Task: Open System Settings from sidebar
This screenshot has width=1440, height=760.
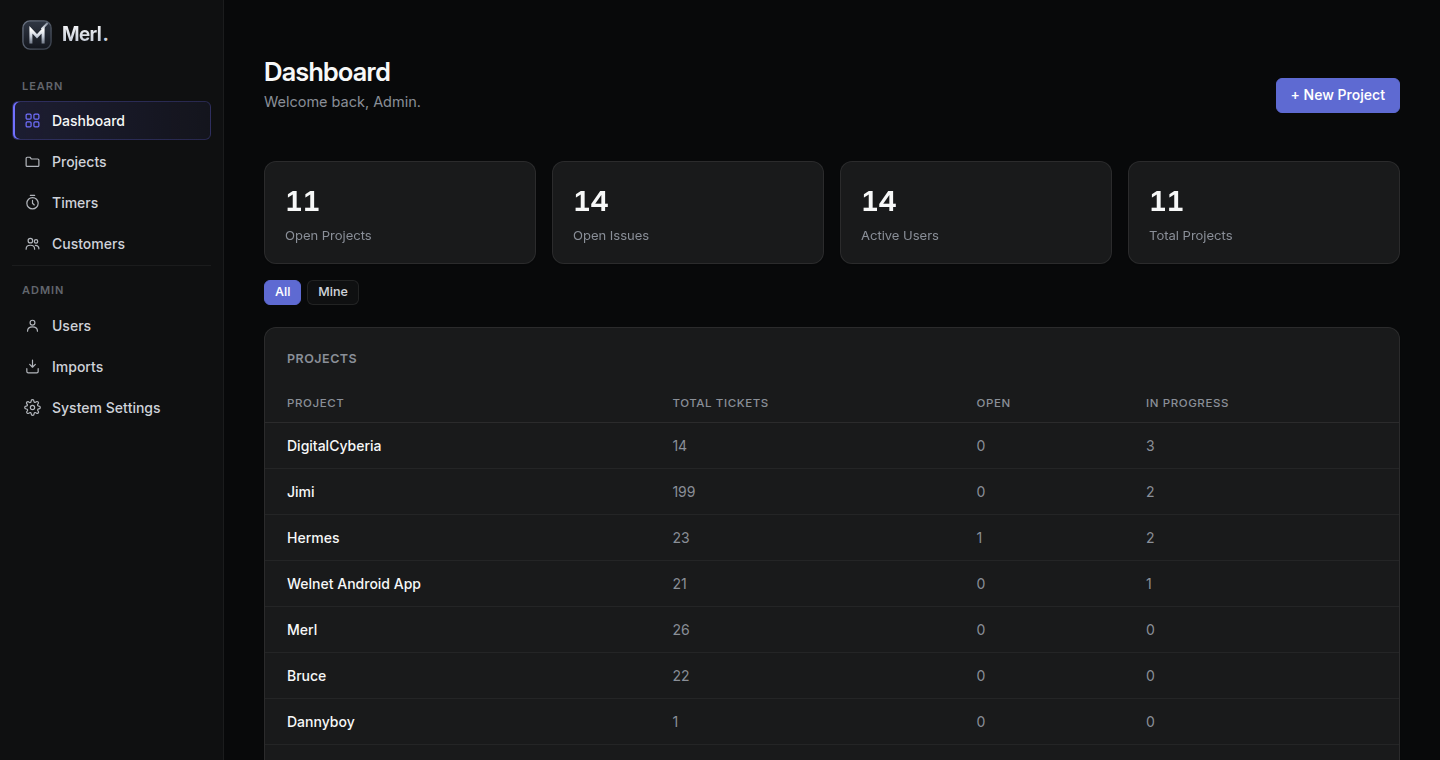Action: (x=112, y=408)
